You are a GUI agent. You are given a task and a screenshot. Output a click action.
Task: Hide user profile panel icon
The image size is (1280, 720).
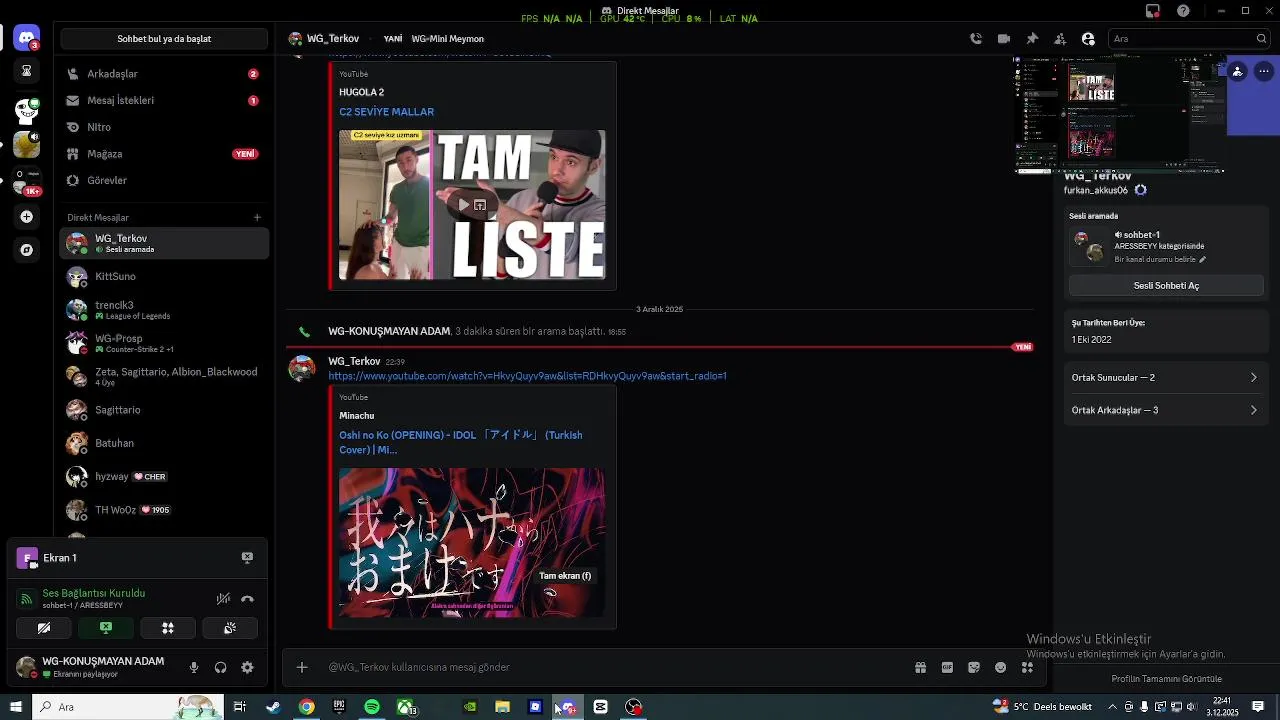tap(1088, 39)
